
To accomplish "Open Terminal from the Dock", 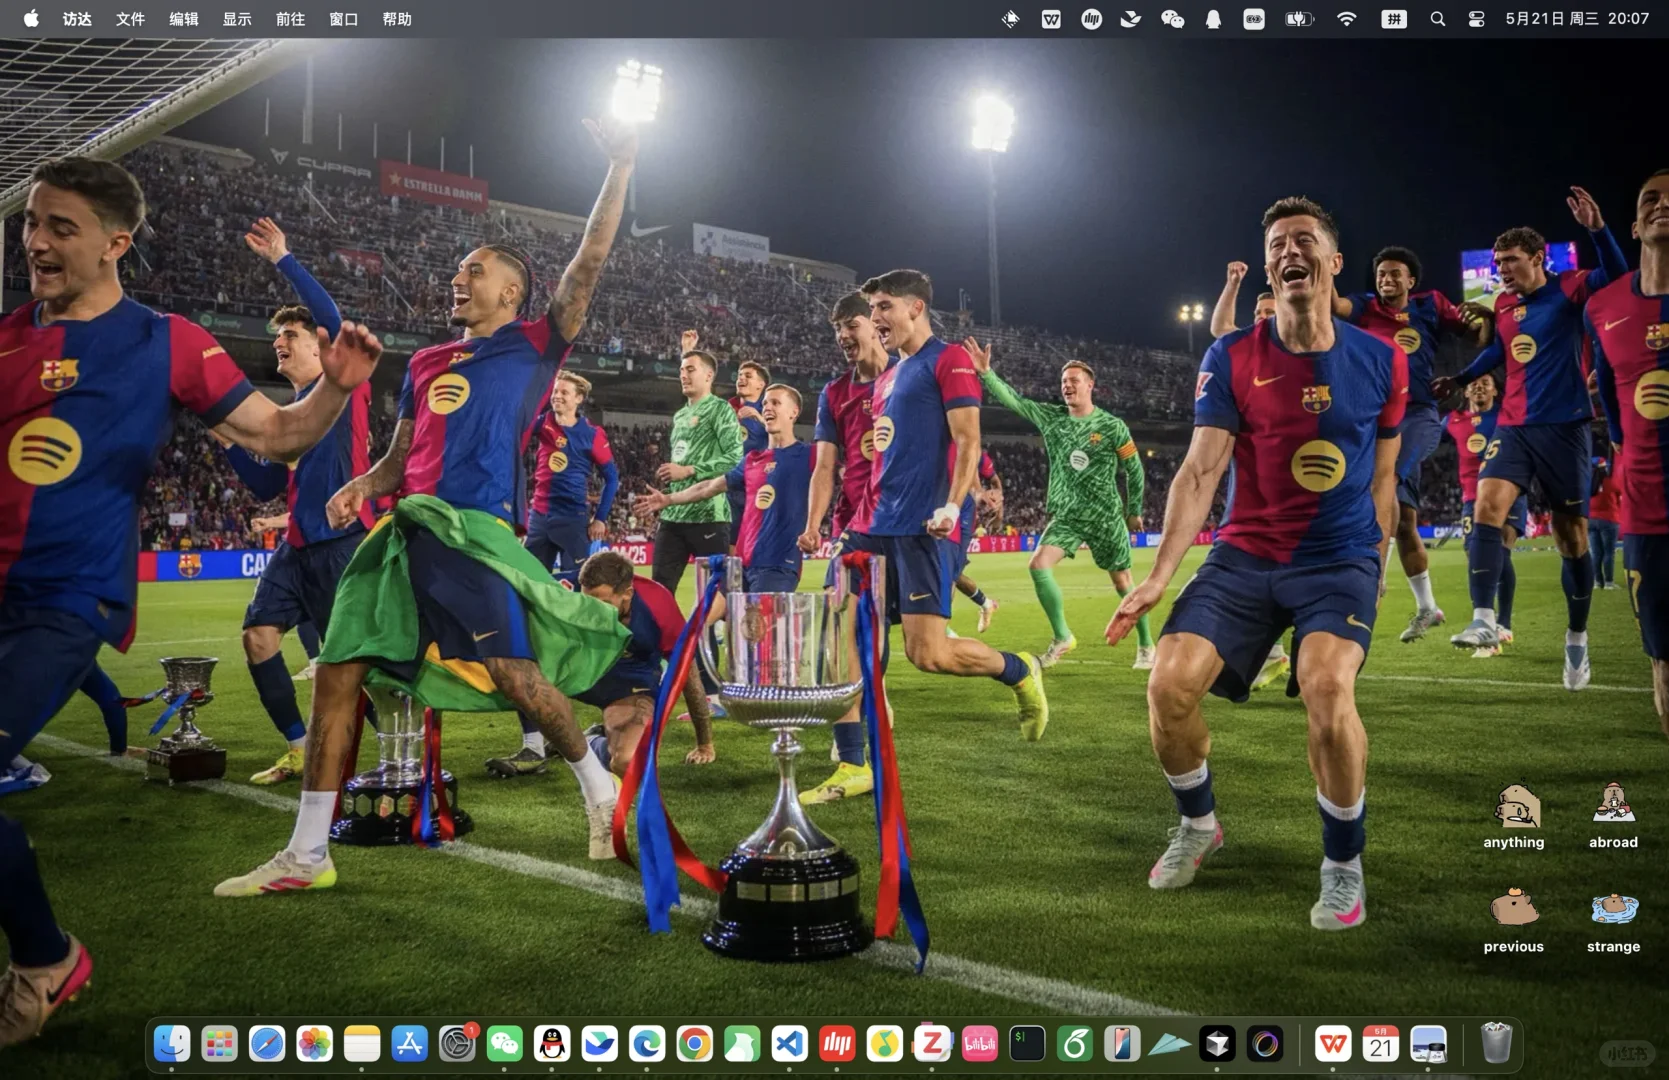I will pyautogui.click(x=1027, y=1044).
